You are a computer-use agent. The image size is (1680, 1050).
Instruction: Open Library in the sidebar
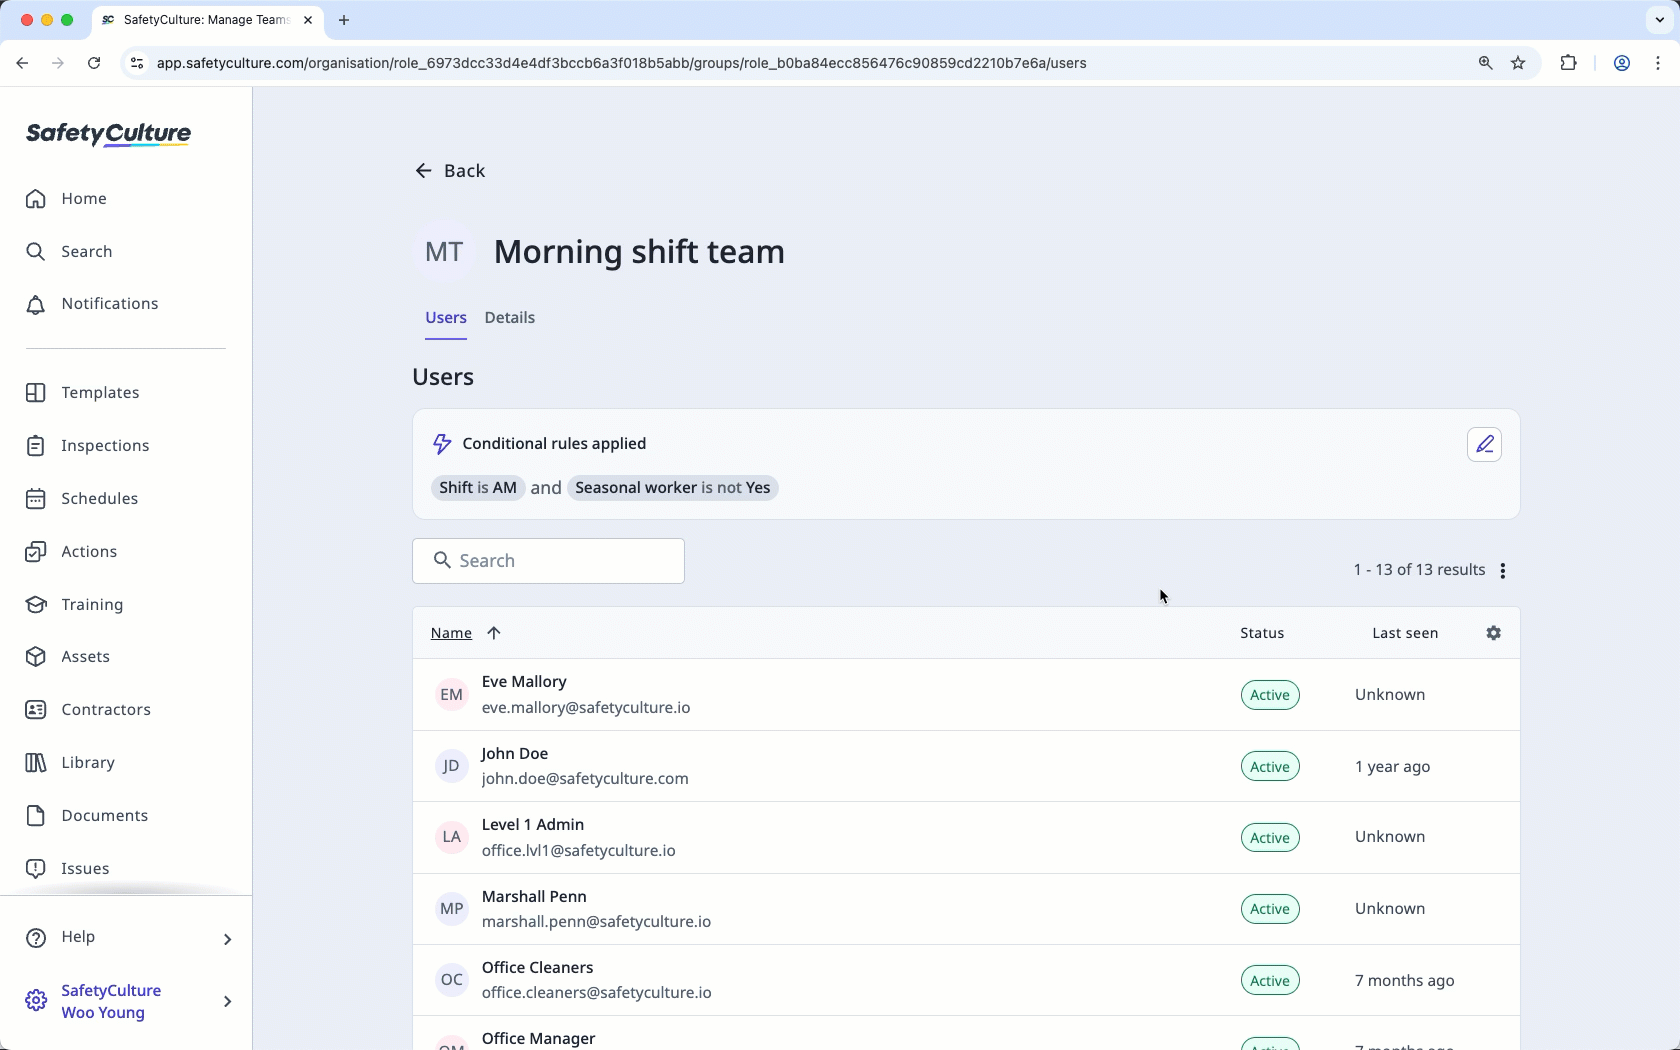(70, 763)
